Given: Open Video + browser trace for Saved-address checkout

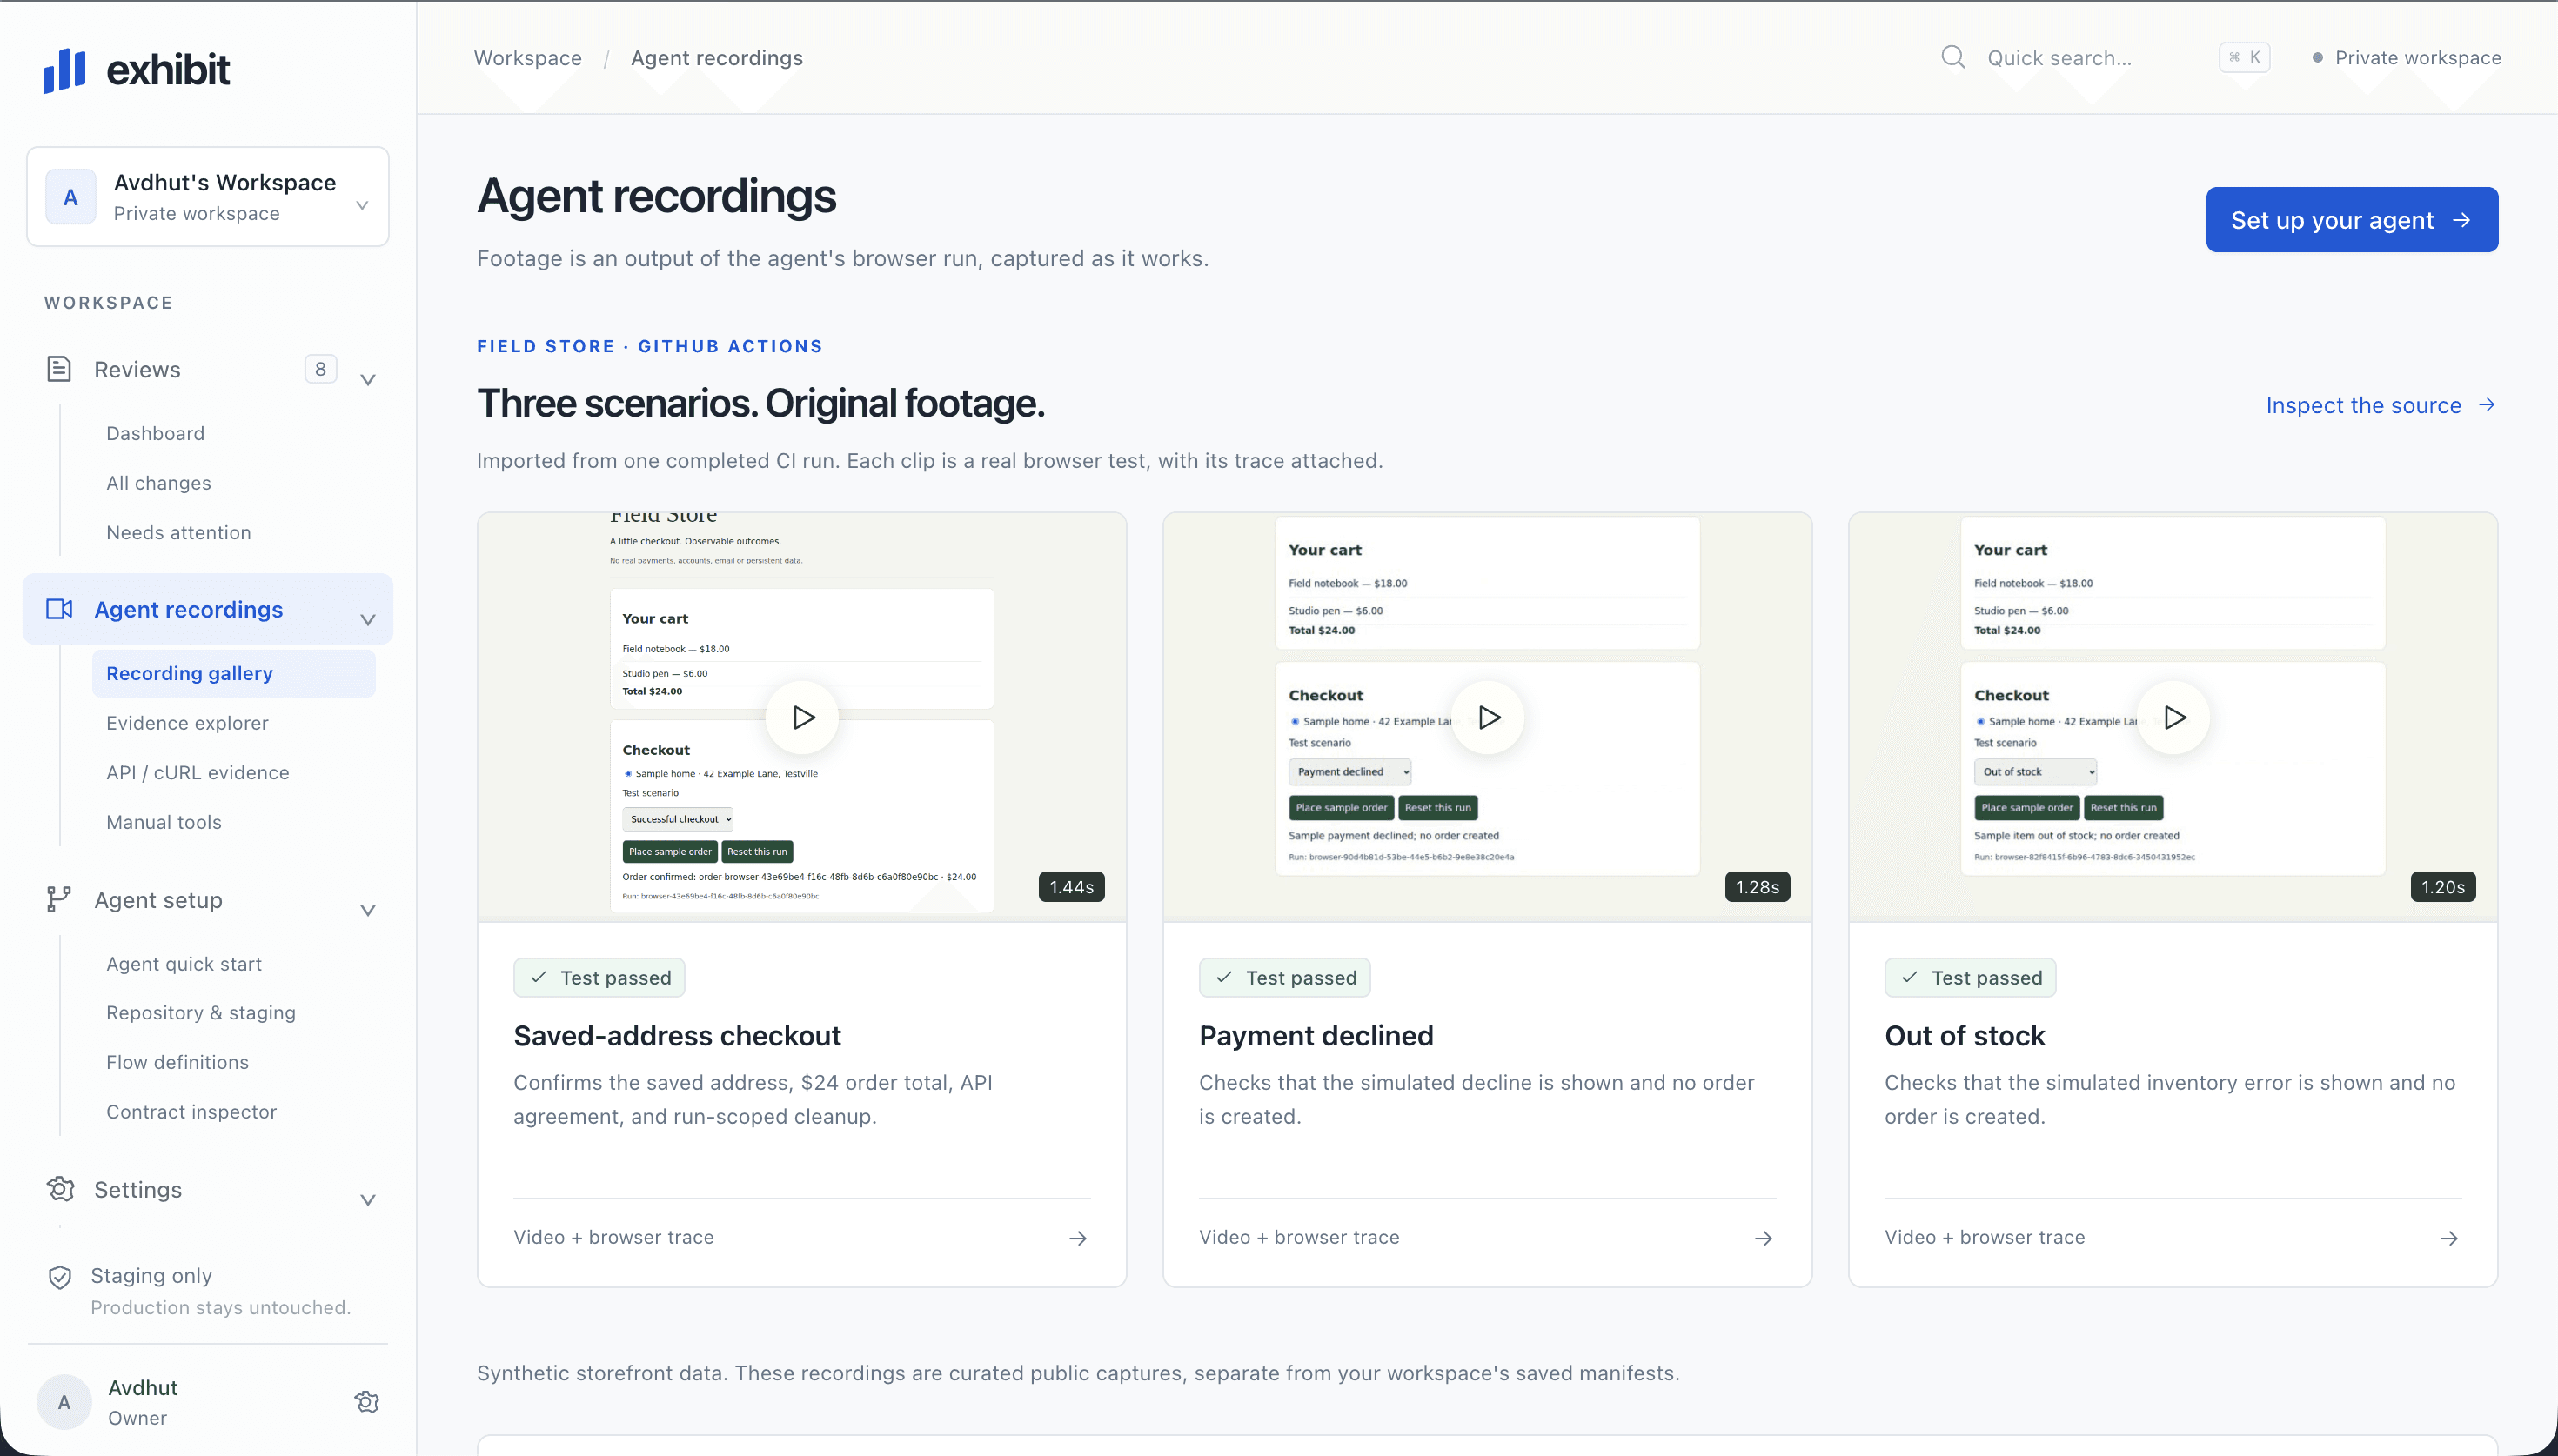Looking at the screenshot, I should (x=802, y=1238).
